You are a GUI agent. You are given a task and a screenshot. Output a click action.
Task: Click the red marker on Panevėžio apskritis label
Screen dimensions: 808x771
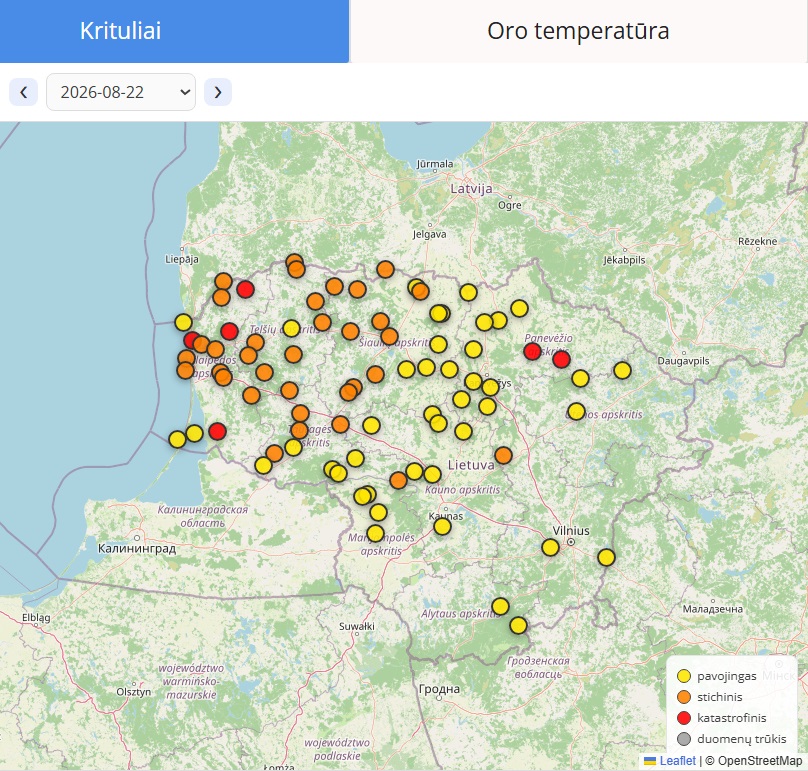[x=532, y=351]
